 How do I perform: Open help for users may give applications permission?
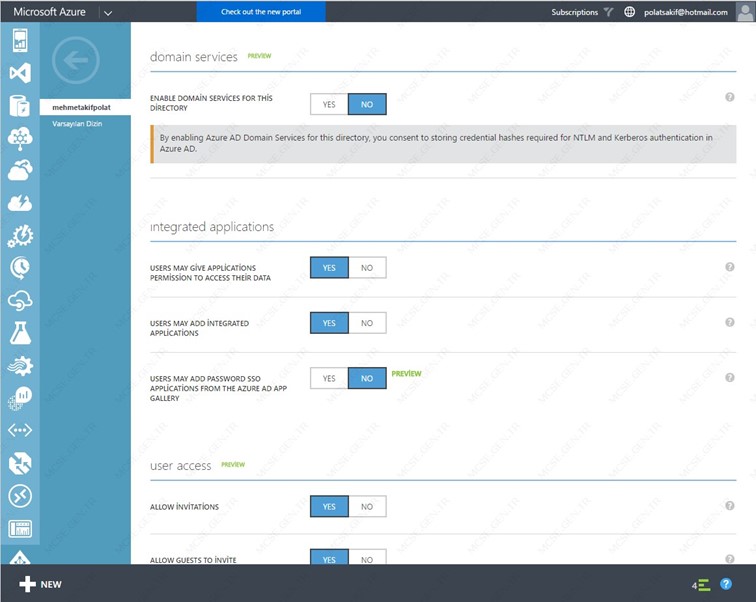(729, 267)
